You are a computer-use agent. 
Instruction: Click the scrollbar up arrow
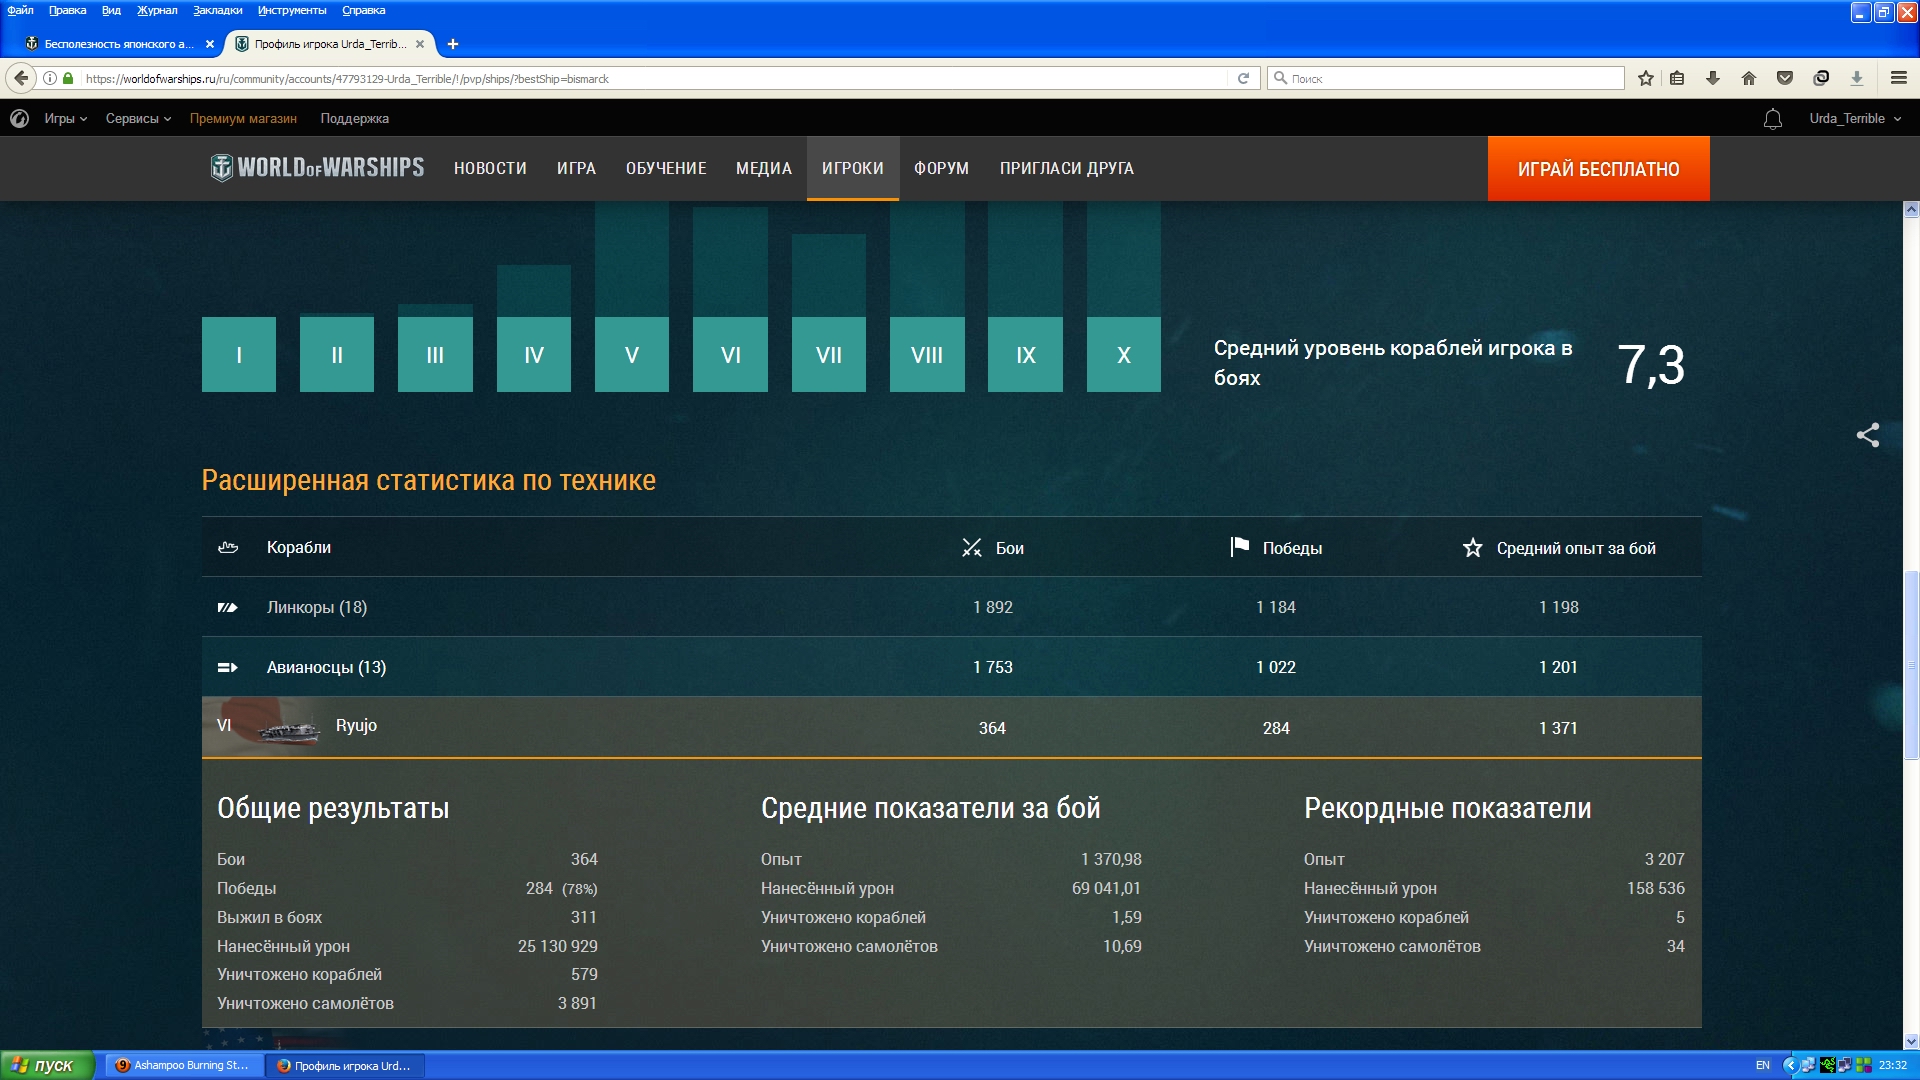(1912, 209)
